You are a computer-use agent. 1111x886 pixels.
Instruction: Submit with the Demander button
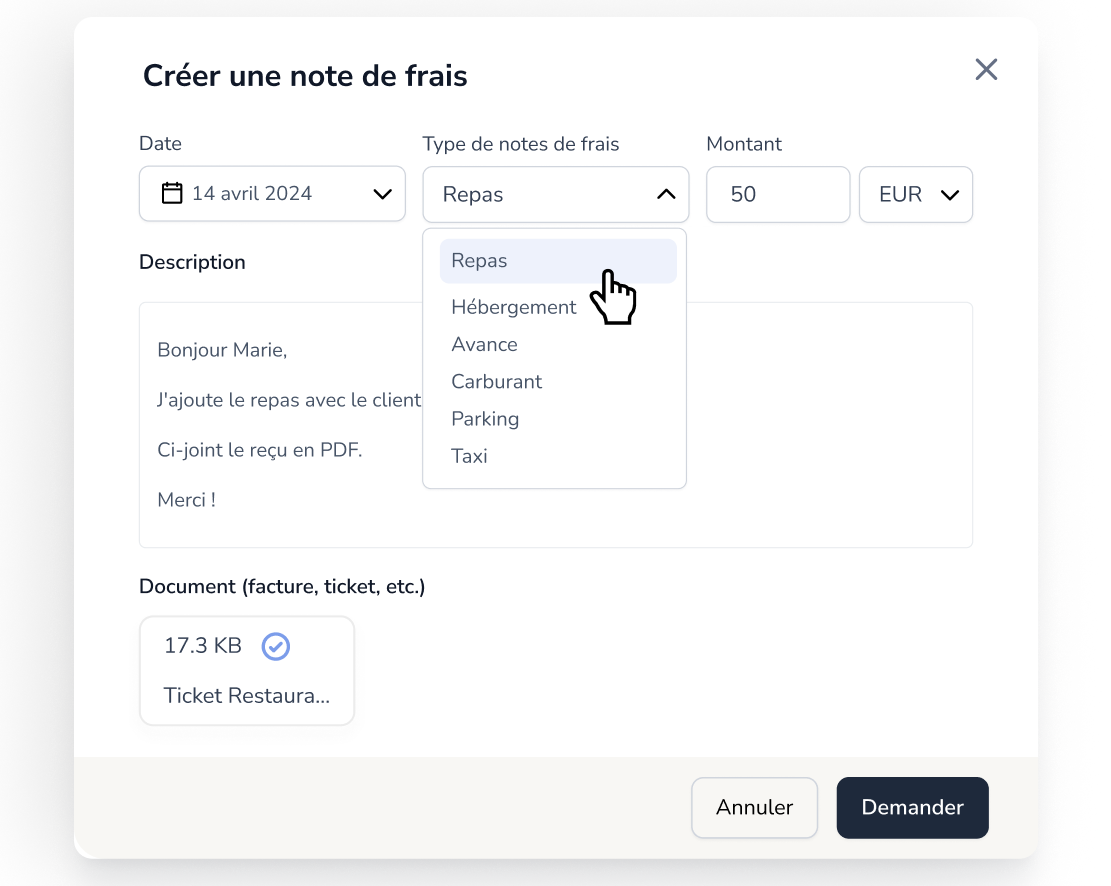coord(912,807)
